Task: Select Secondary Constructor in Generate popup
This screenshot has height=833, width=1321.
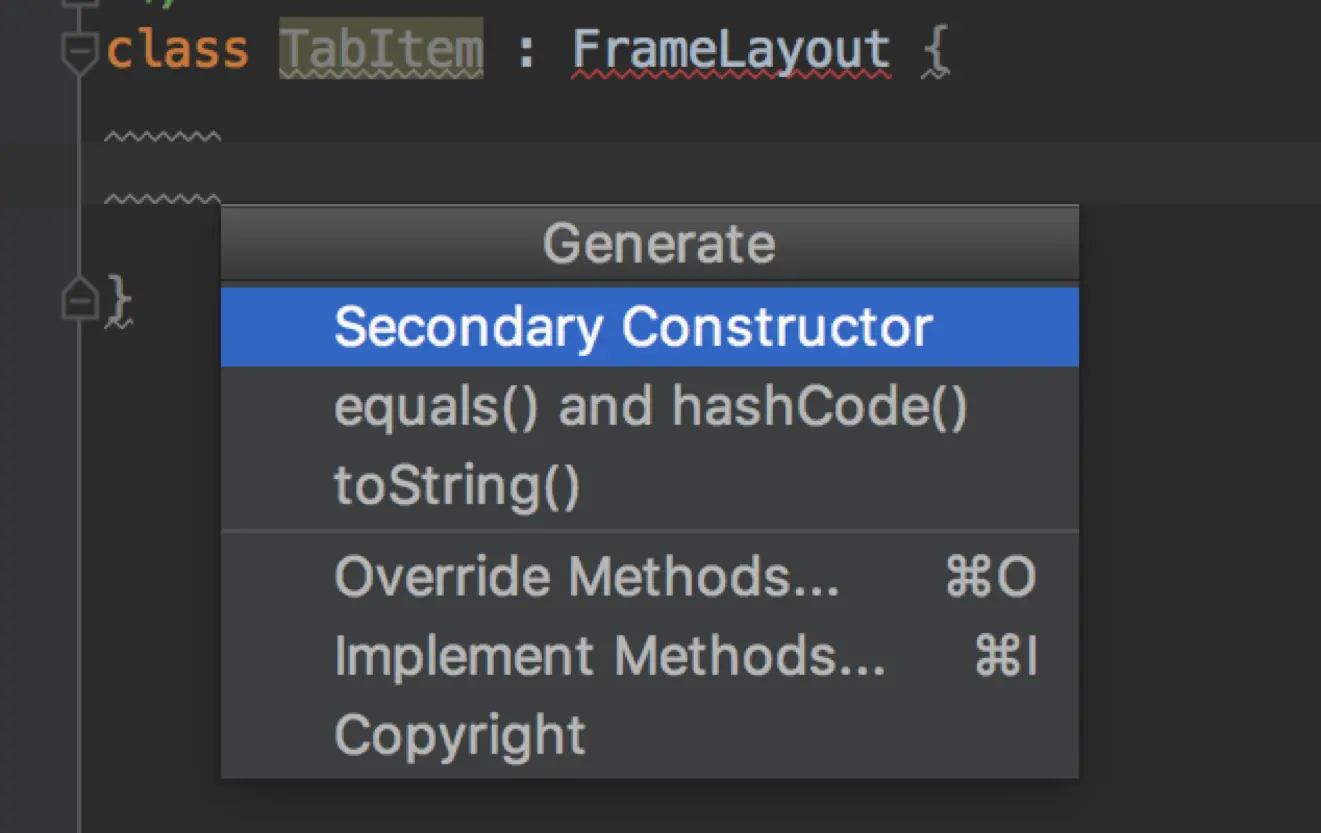Action: coord(633,327)
